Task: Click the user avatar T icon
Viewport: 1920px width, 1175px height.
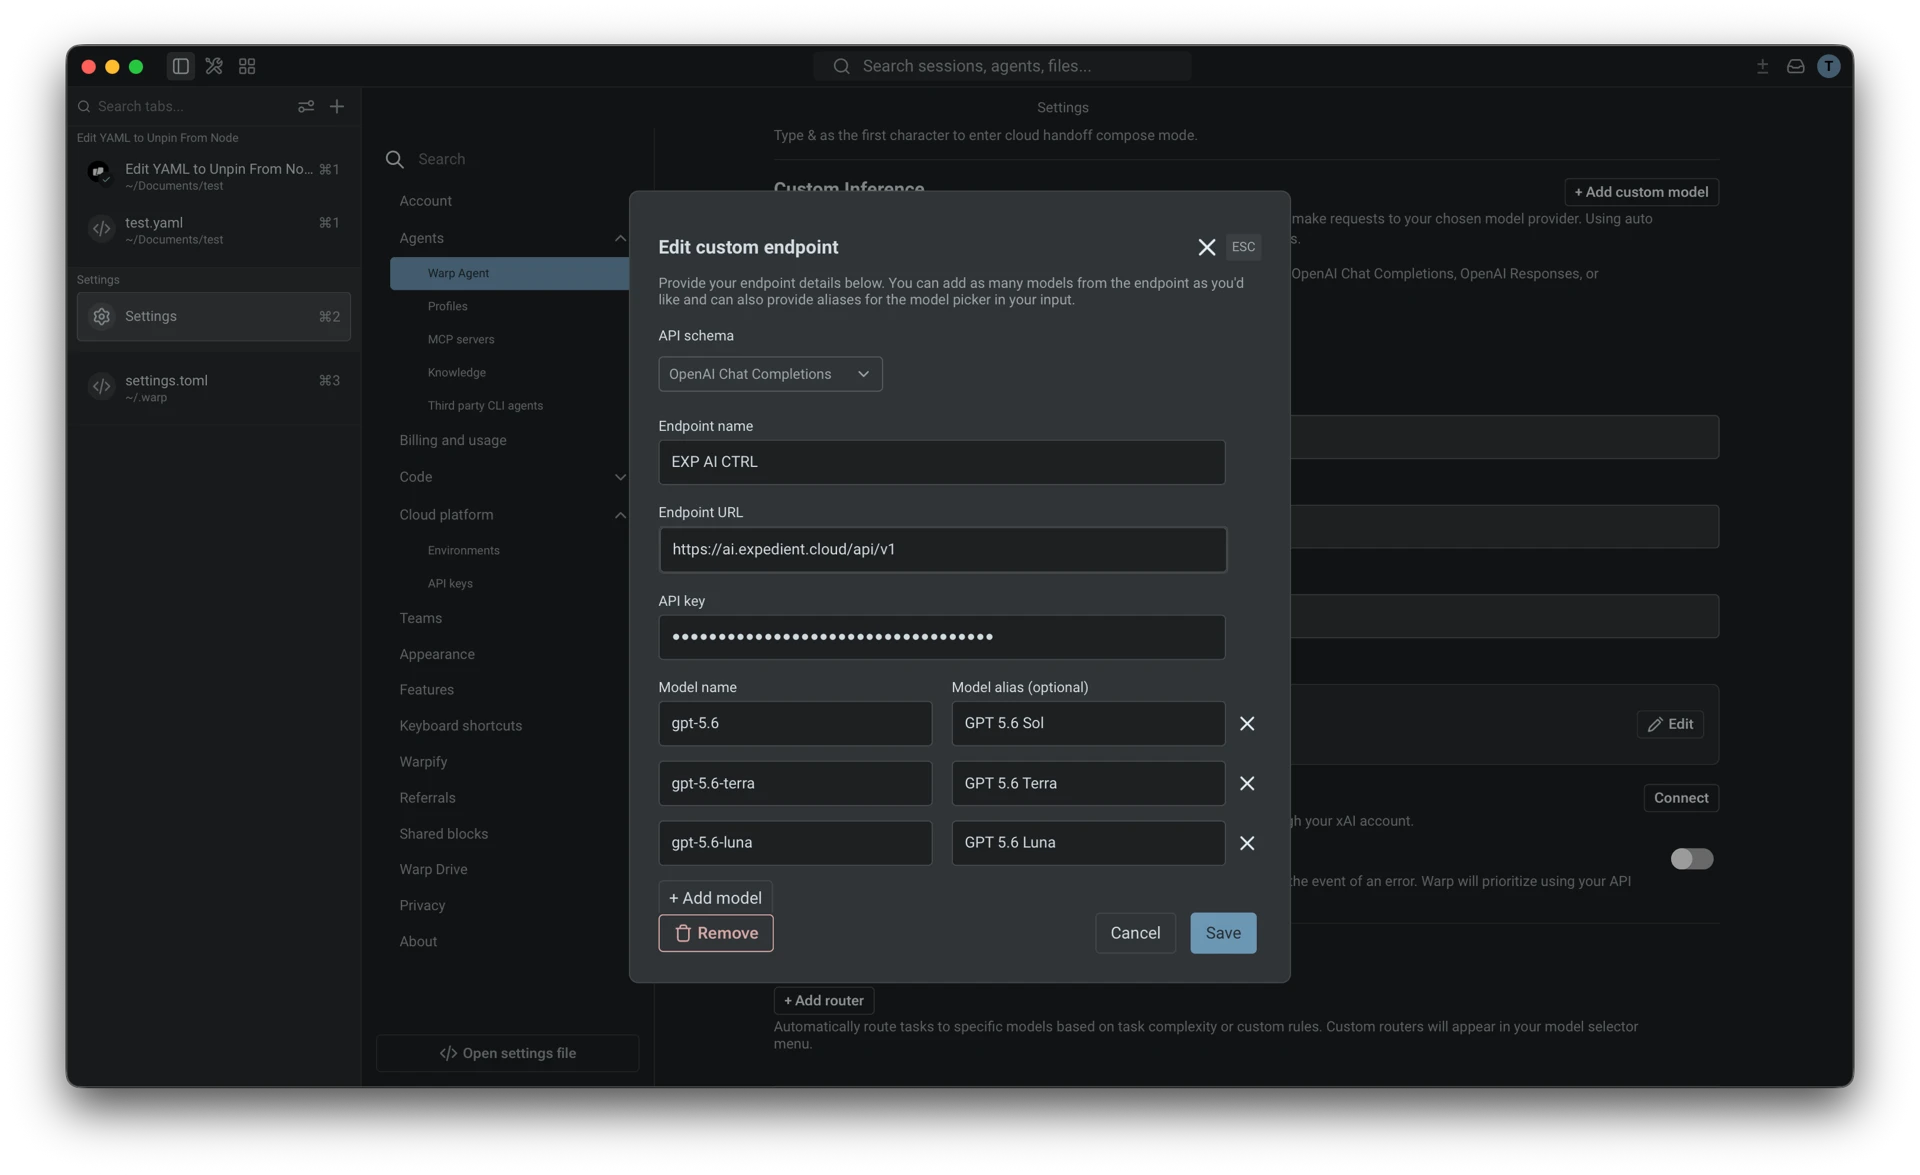Action: tap(1828, 66)
